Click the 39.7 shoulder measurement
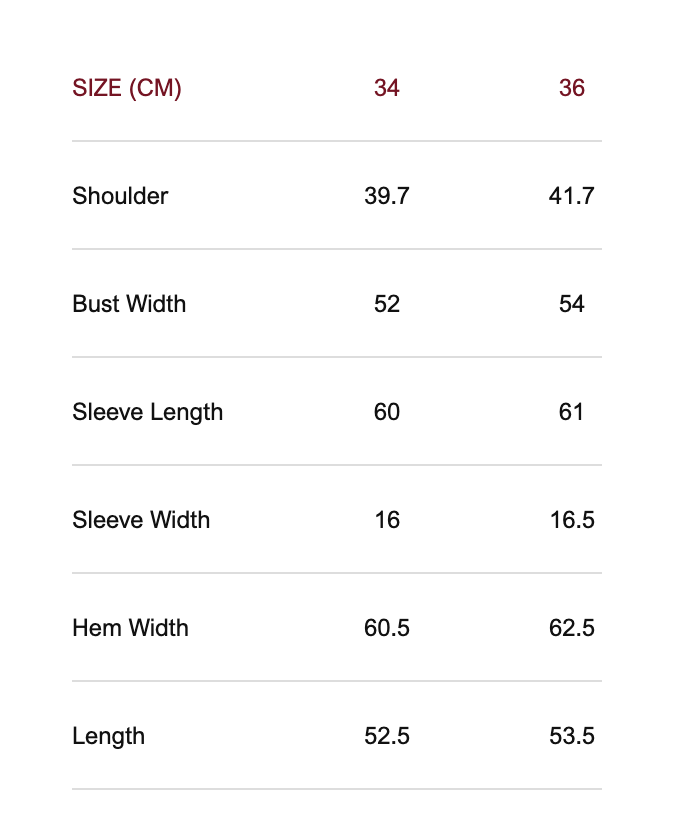698x820 pixels. coord(387,196)
